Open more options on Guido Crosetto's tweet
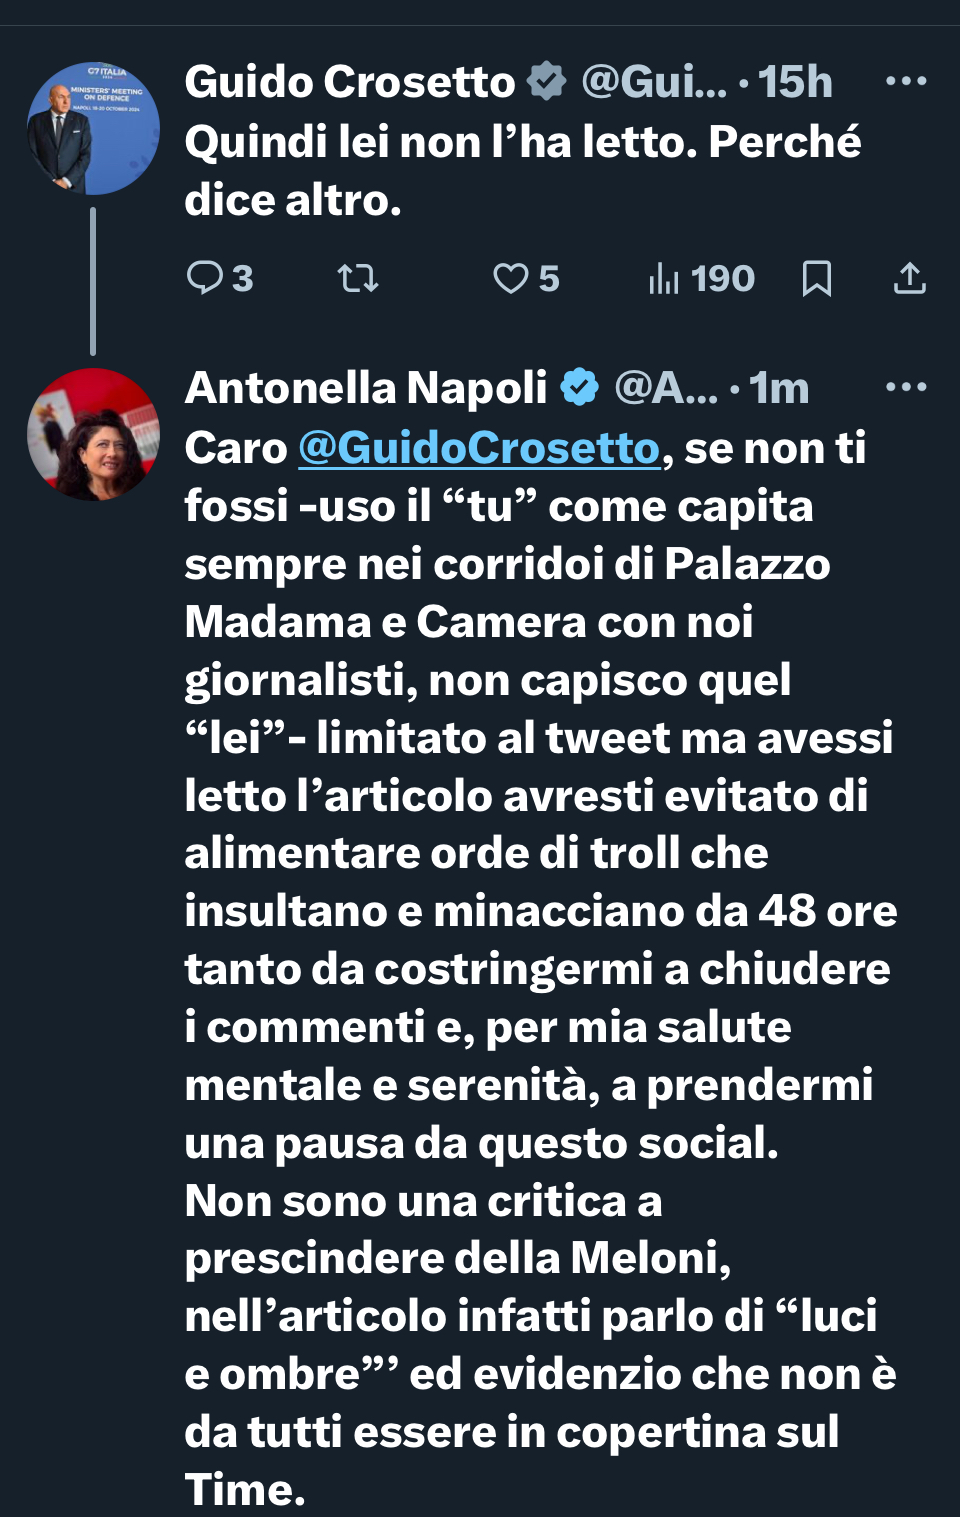This screenshot has width=960, height=1517. click(x=906, y=81)
